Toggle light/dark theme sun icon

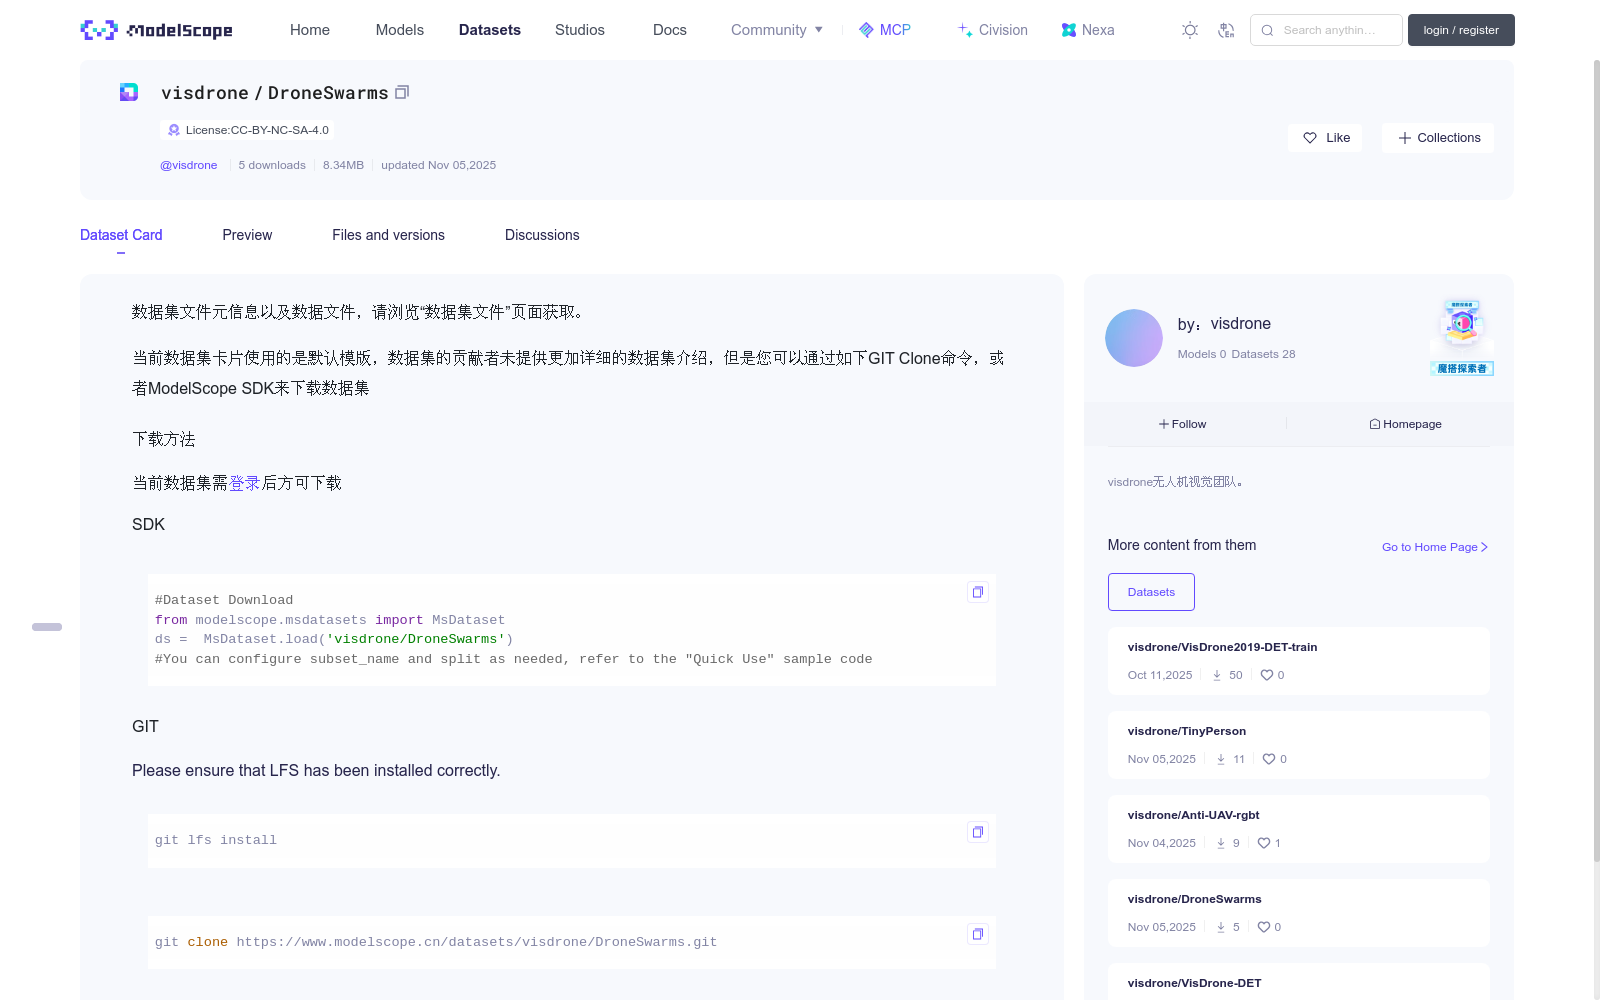[x=1190, y=30]
